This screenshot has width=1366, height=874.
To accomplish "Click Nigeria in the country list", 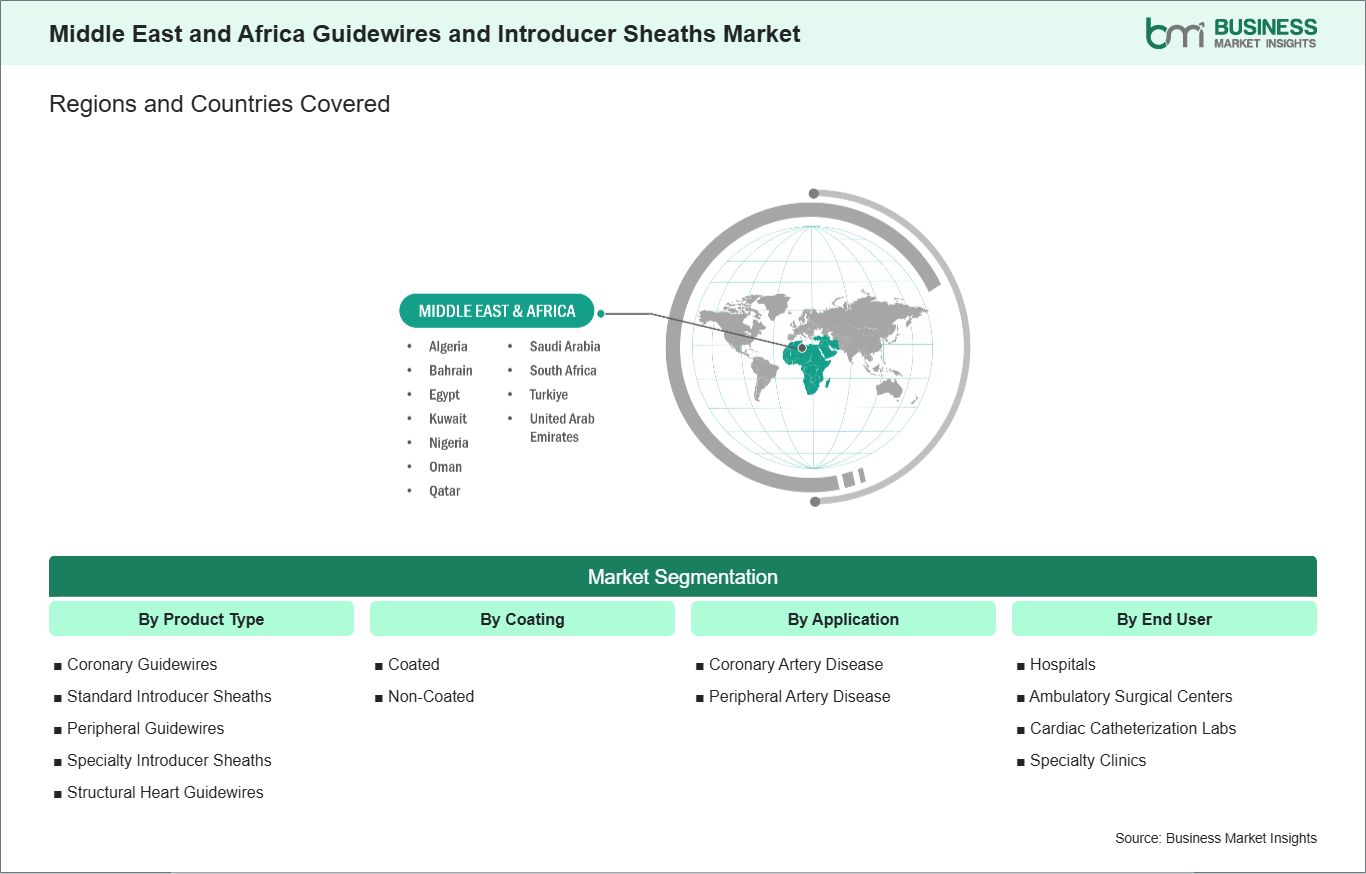I will point(448,442).
